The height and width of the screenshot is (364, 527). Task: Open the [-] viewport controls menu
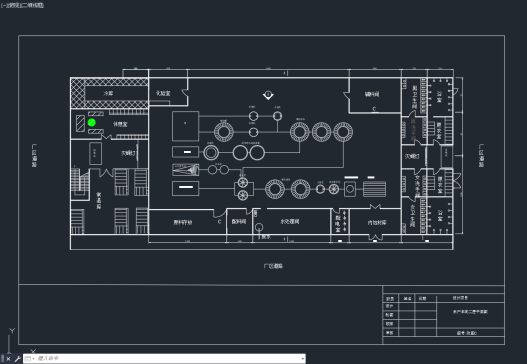pos(3,5)
